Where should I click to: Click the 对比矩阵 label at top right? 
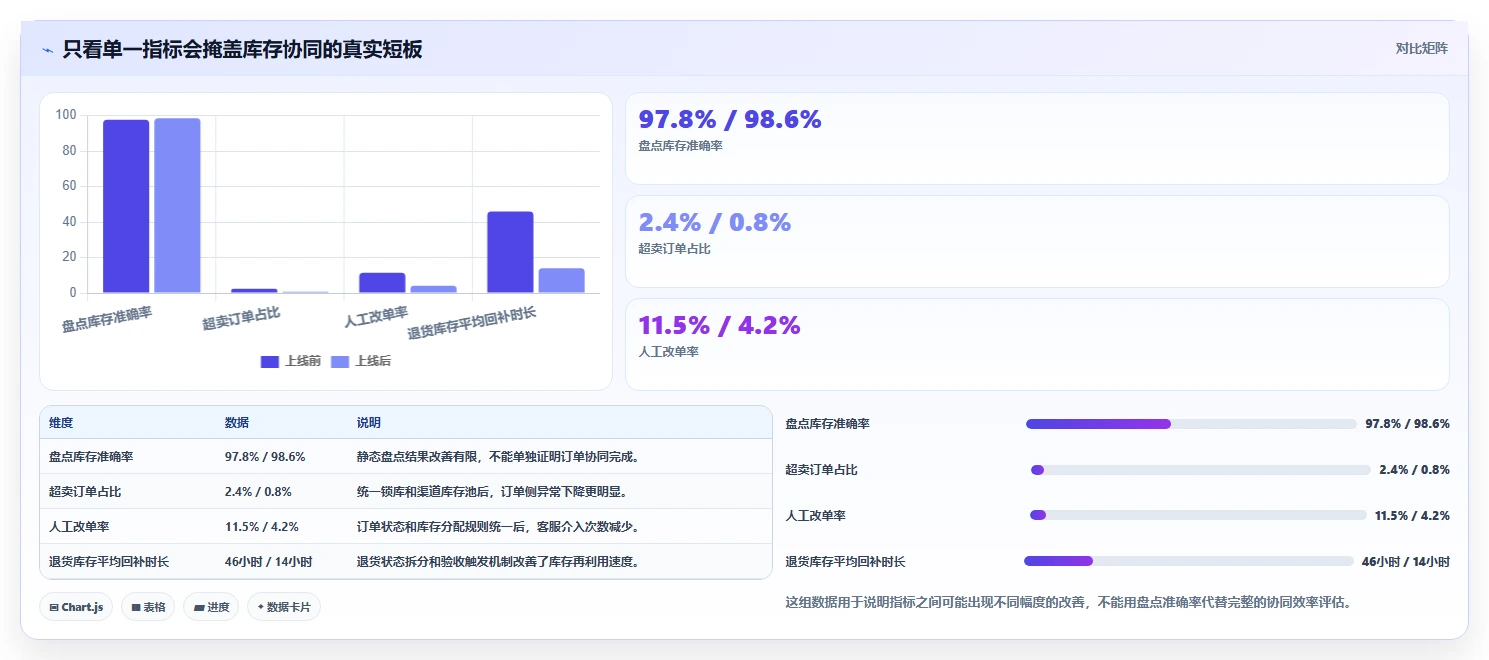1421,48
